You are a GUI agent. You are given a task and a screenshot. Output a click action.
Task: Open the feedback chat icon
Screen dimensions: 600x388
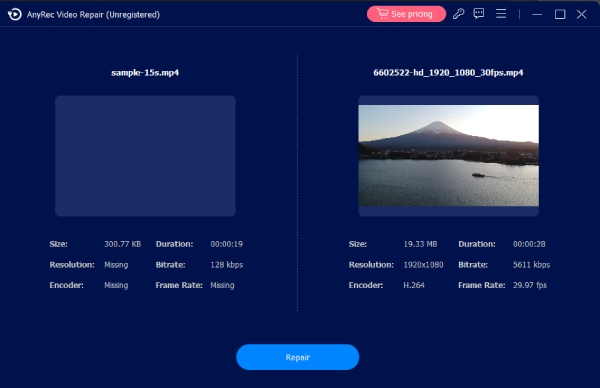pos(479,14)
